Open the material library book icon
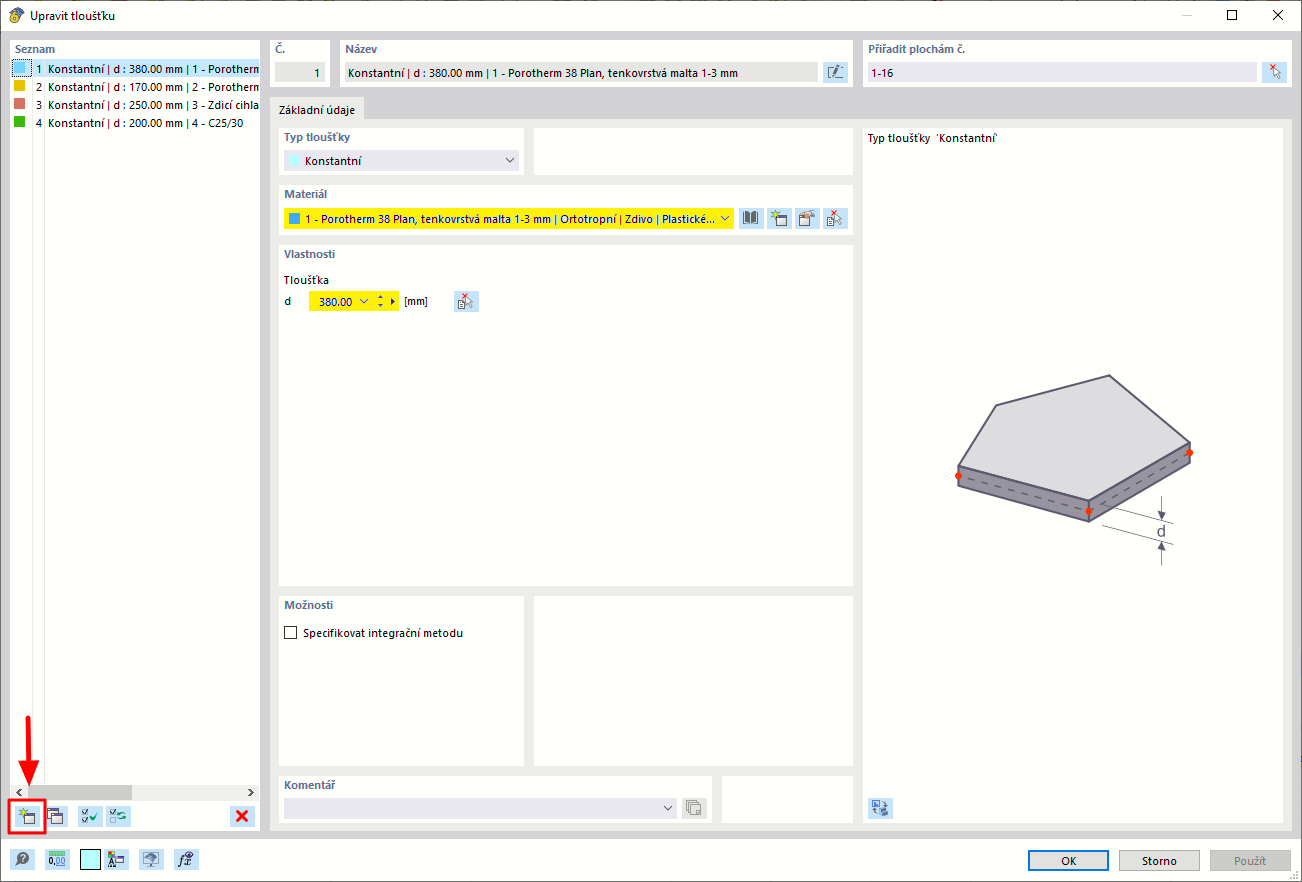Viewport: 1302px width, 882px height. (x=751, y=218)
